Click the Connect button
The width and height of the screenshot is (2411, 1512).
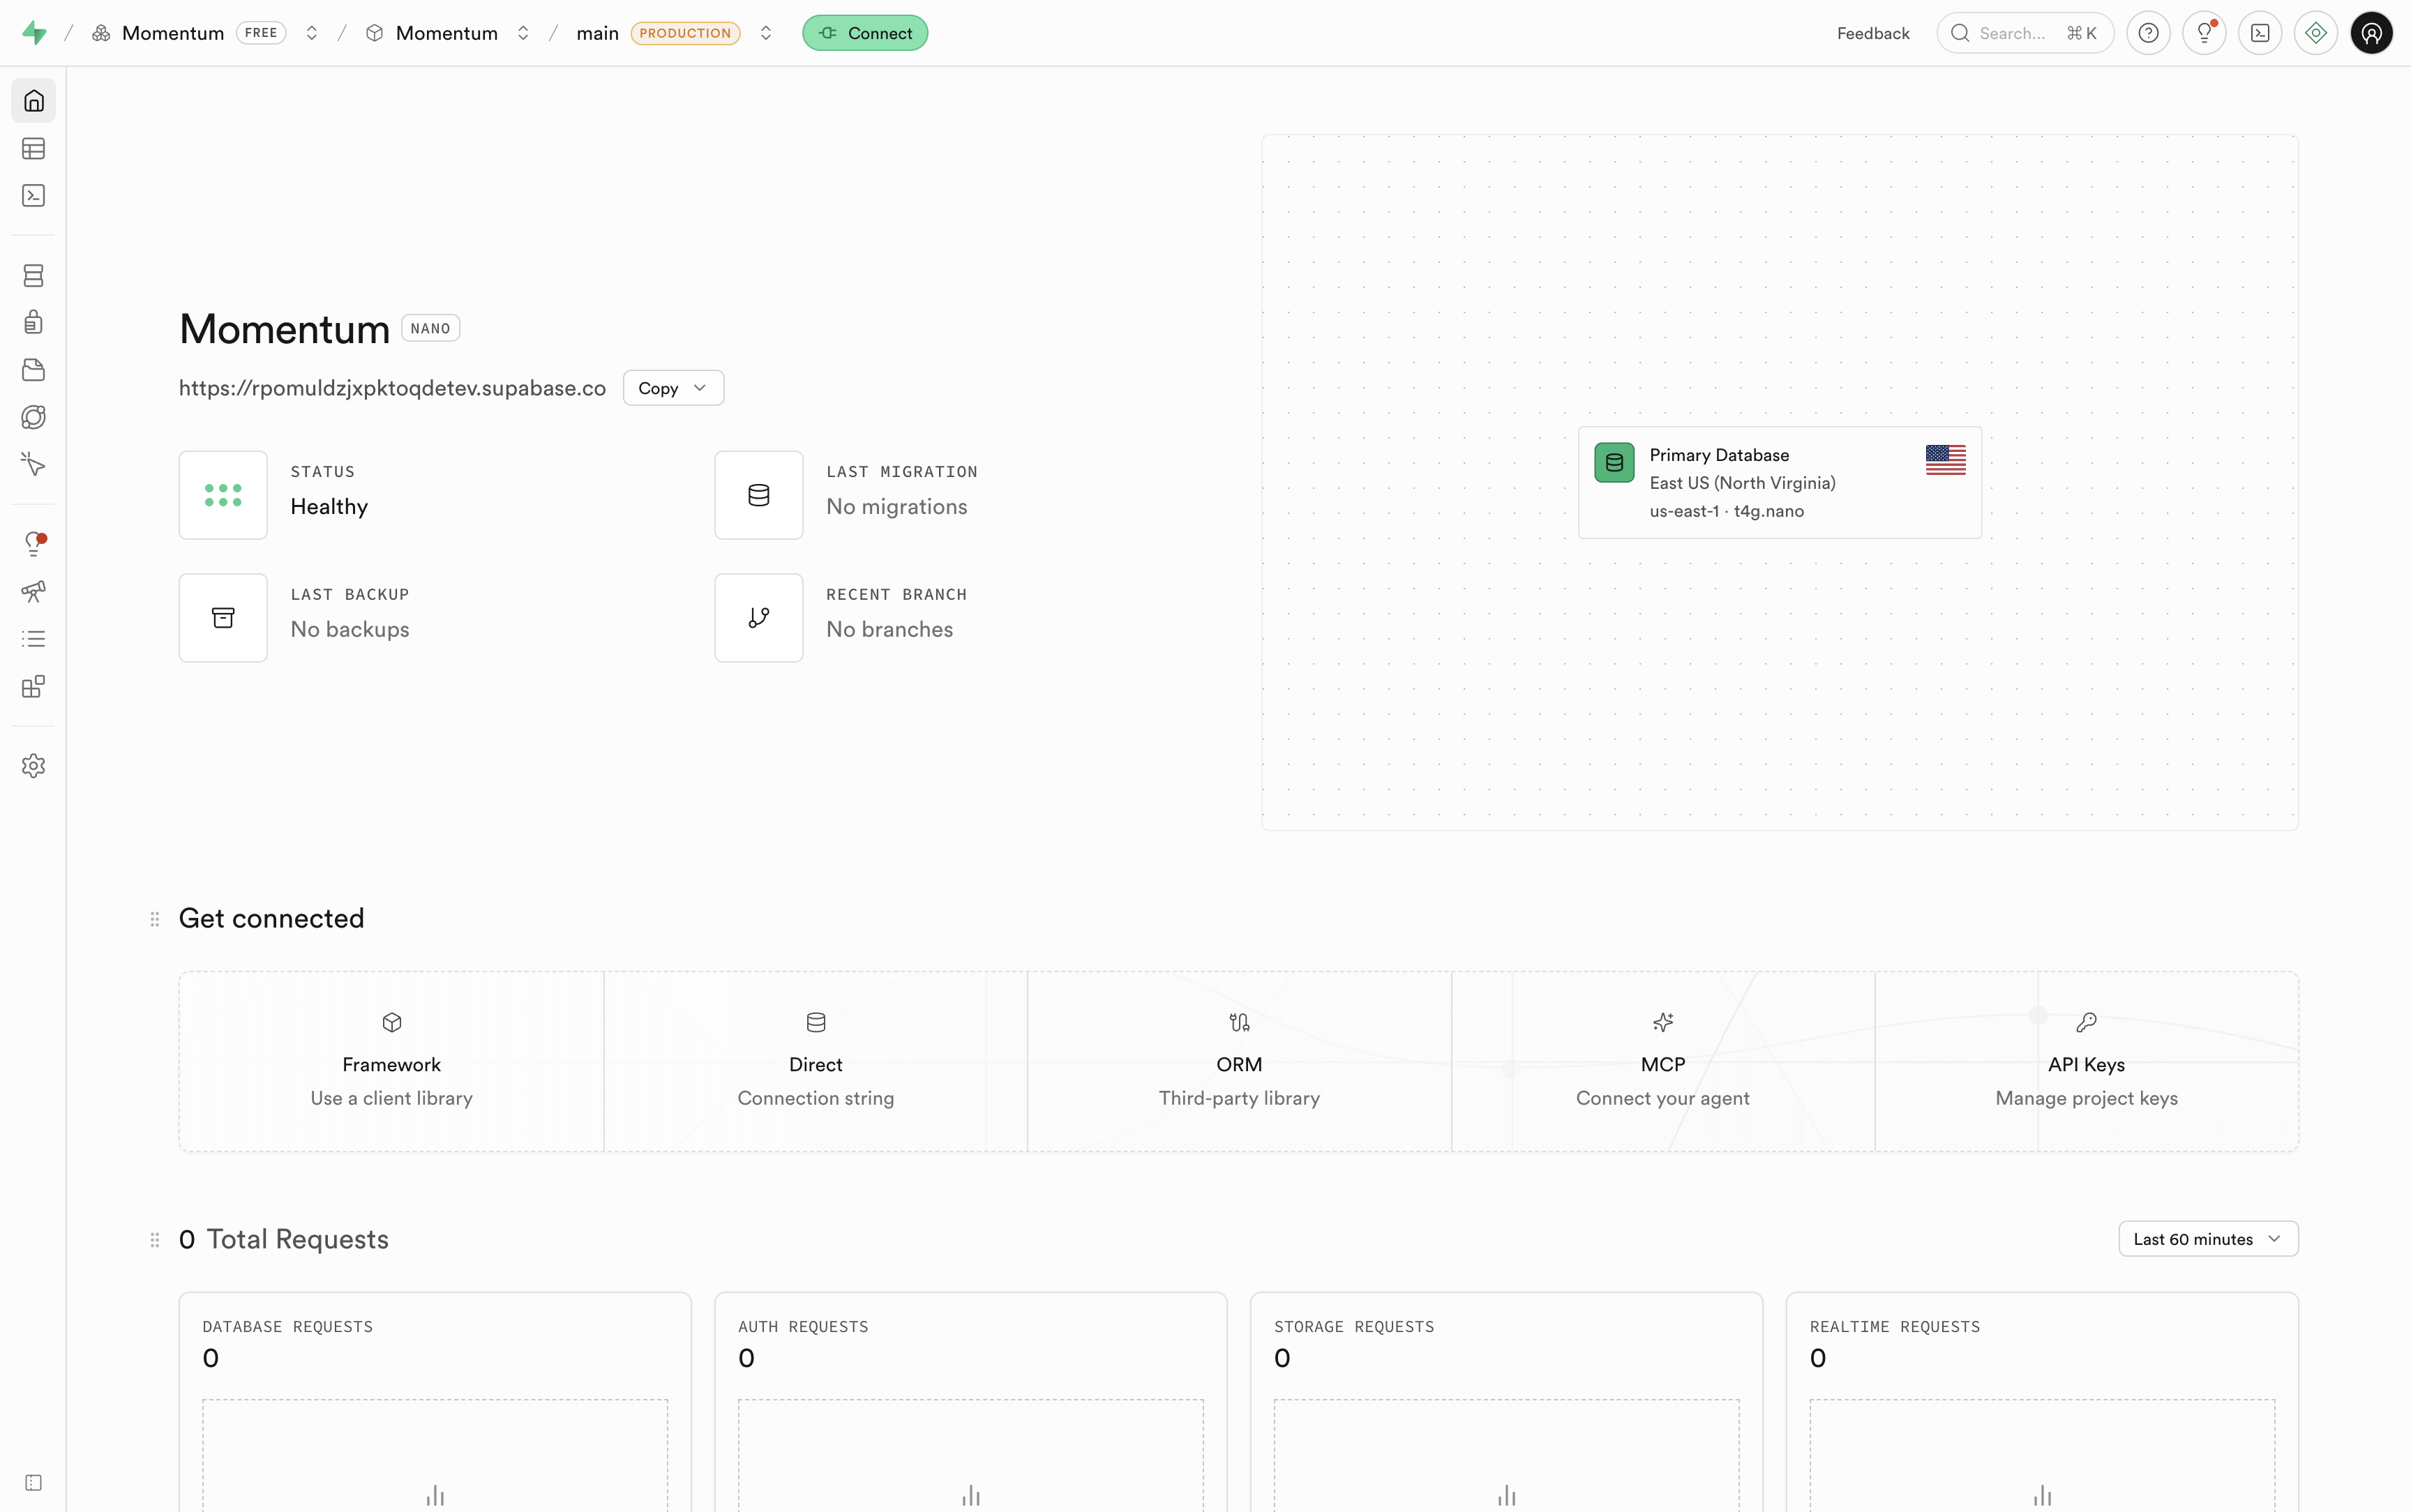[x=865, y=33]
